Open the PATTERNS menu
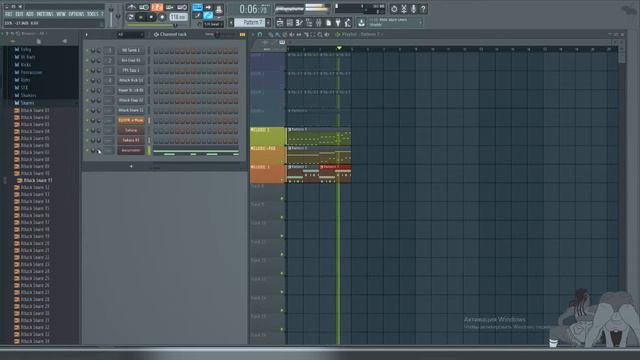The image size is (640, 360). pos(45,14)
